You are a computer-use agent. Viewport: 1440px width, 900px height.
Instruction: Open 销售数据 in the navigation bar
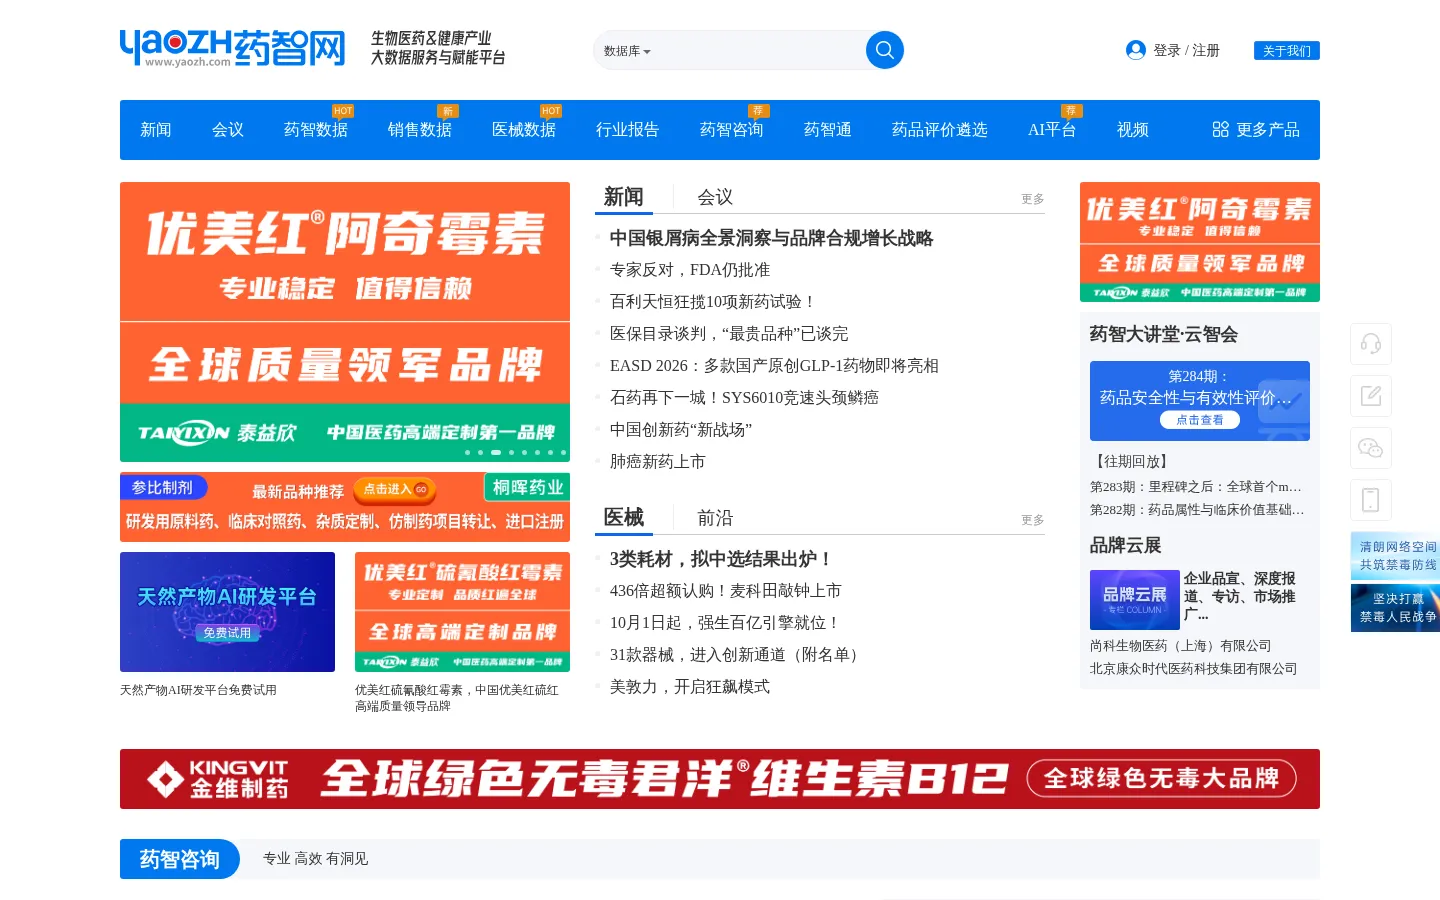pos(420,130)
